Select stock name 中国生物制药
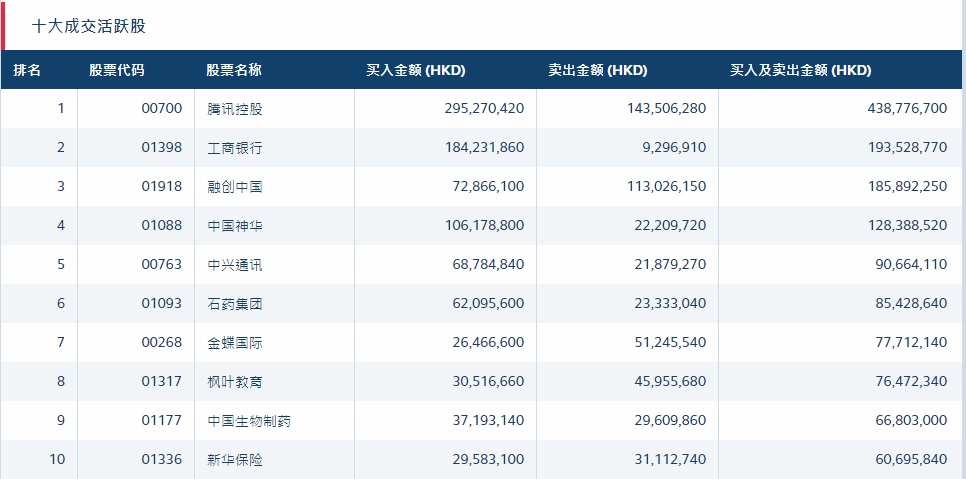The image size is (966, 479). [x=249, y=421]
